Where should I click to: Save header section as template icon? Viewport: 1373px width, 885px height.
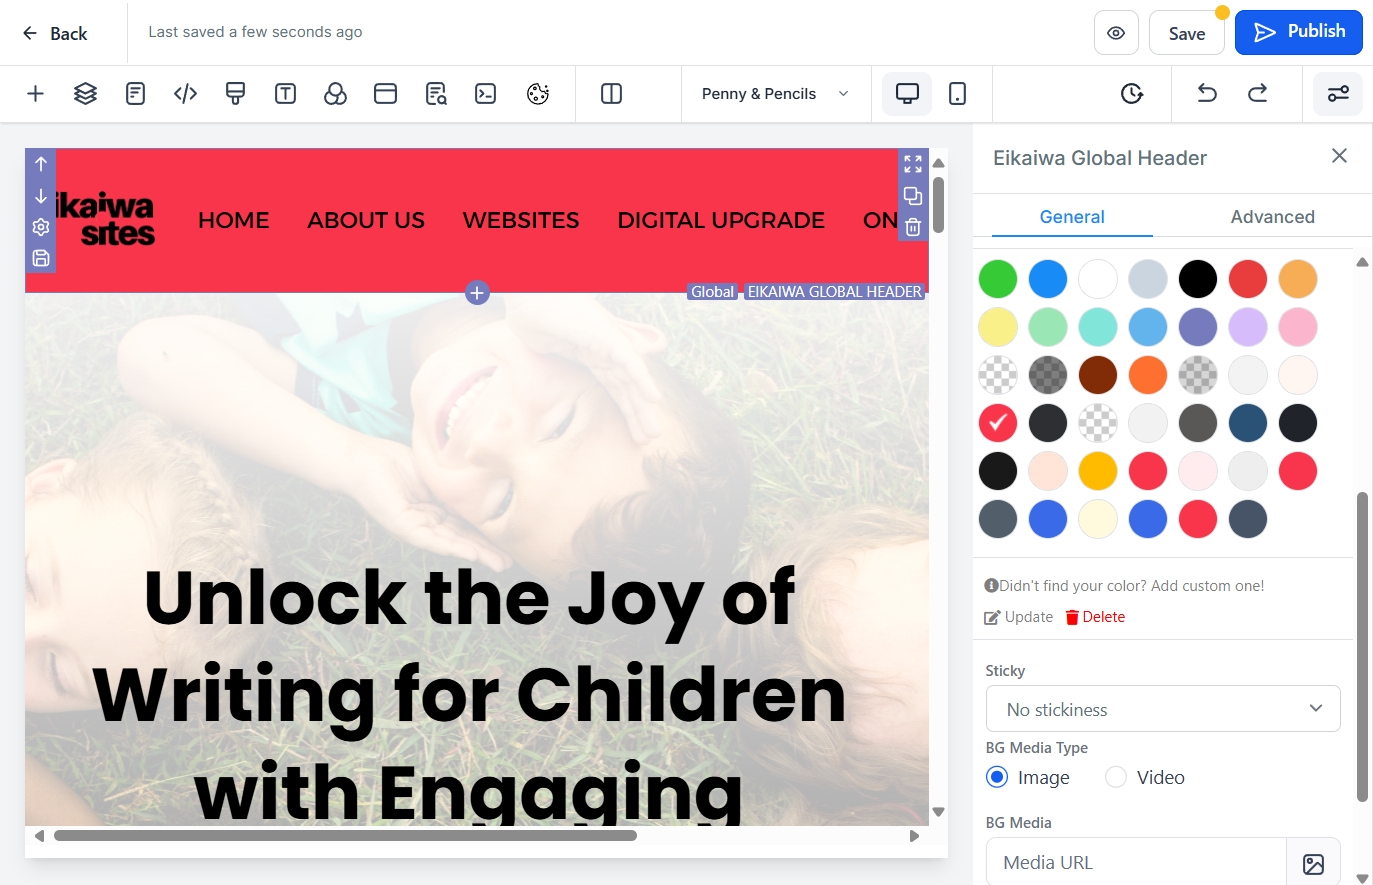[41, 258]
